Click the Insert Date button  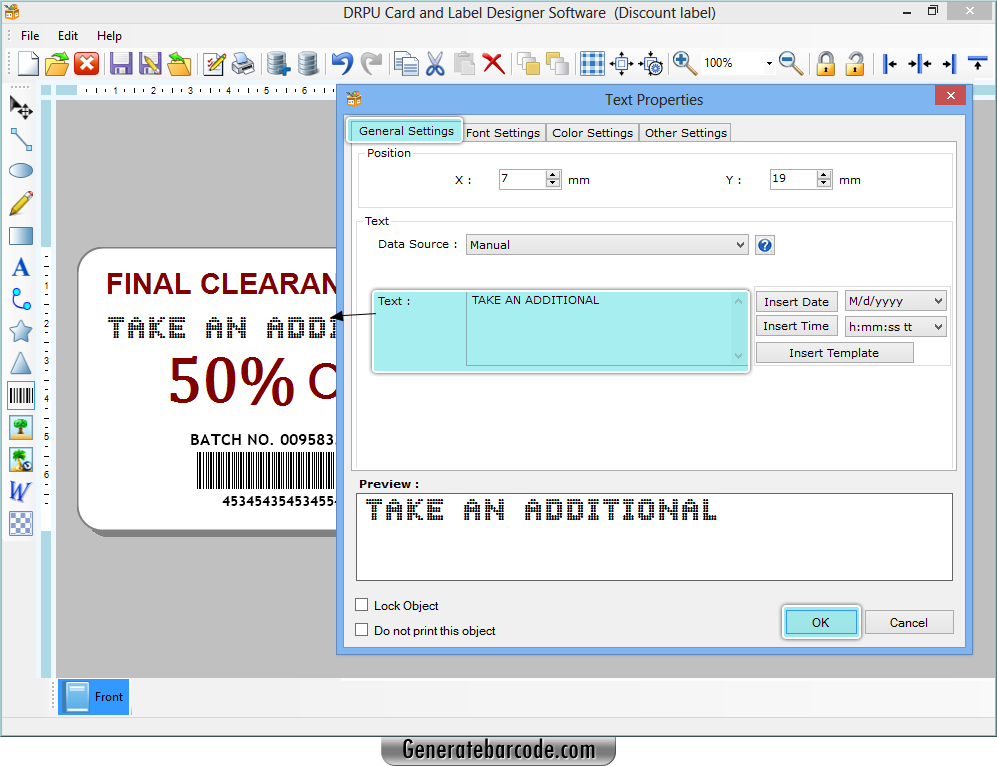pos(796,302)
